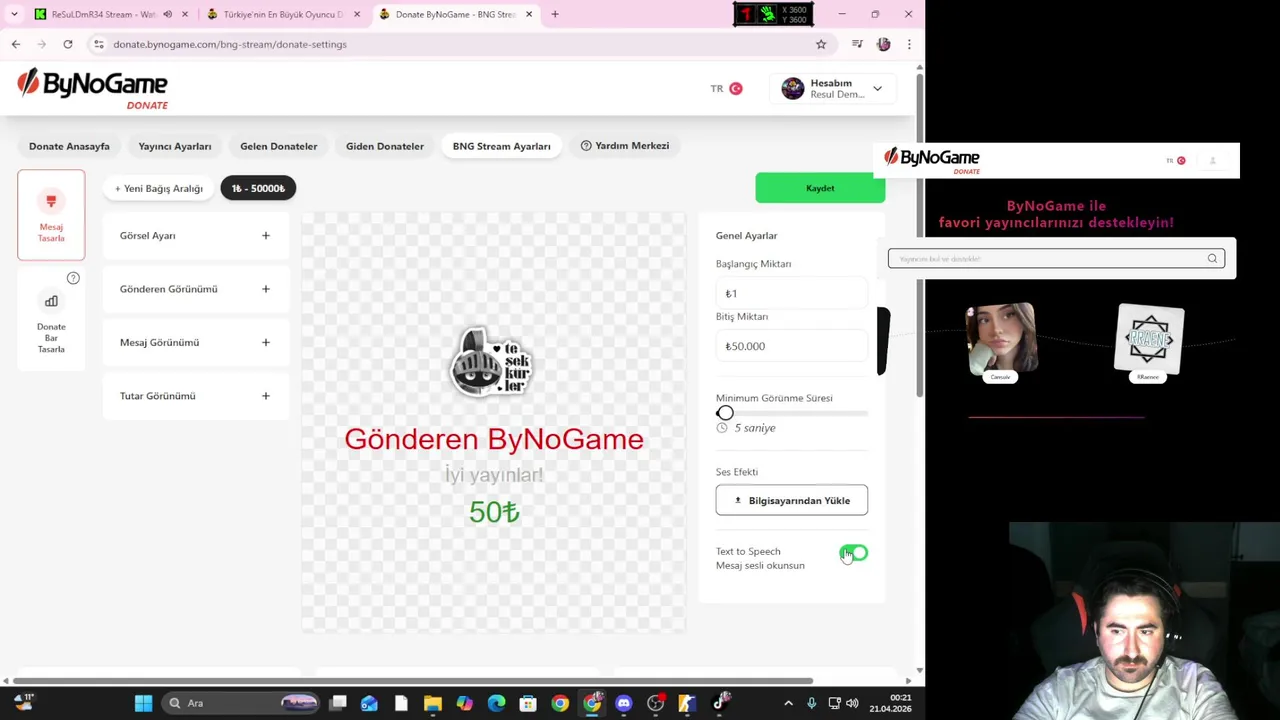Click the ByNoGame Donate logo

click(92, 88)
